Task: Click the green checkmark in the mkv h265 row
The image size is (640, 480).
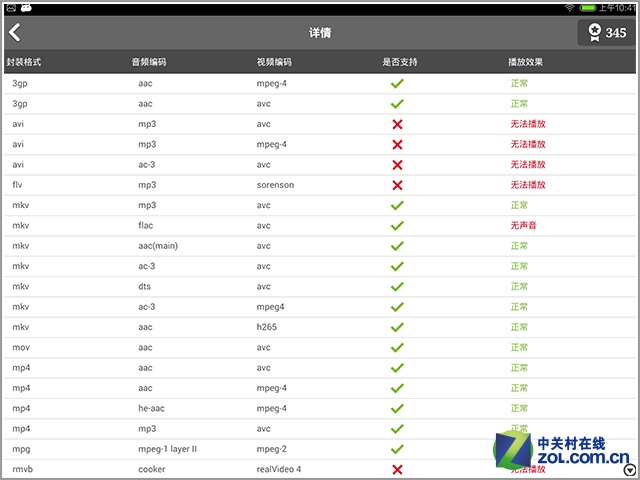Action: tap(397, 327)
